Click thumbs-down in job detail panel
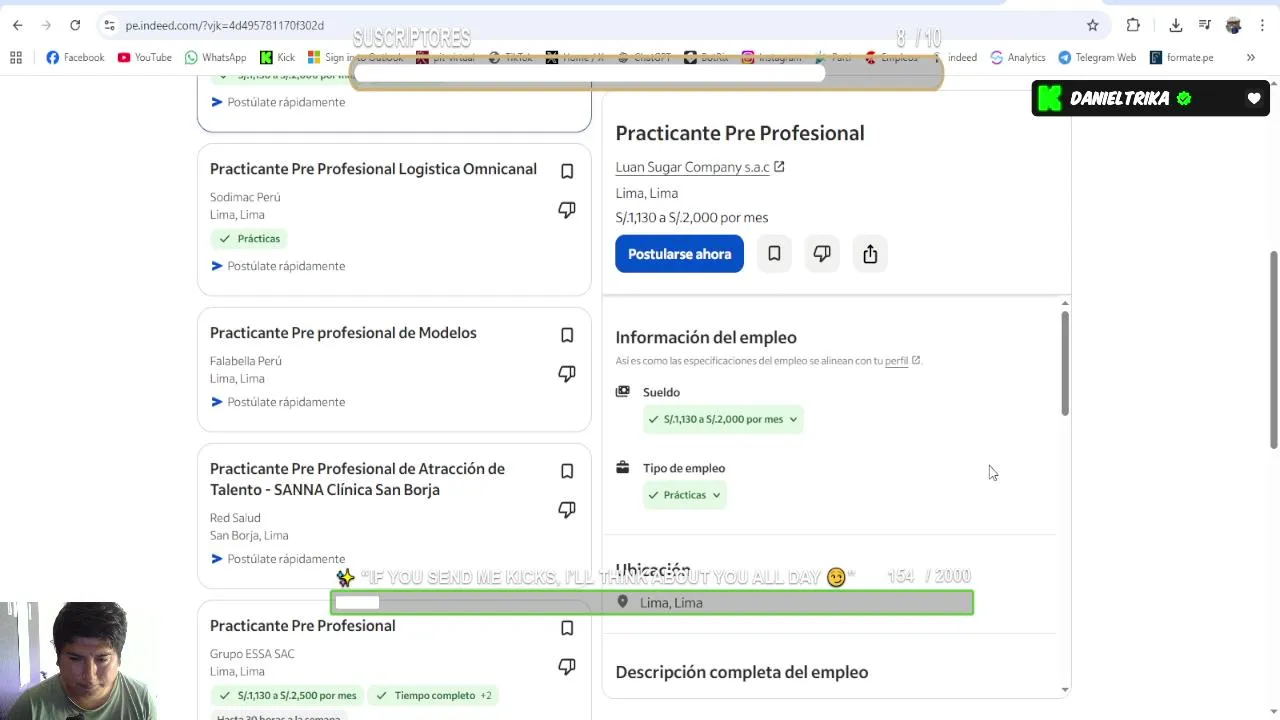The width and height of the screenshot is (1280, 720). click(x=822, y=254)
